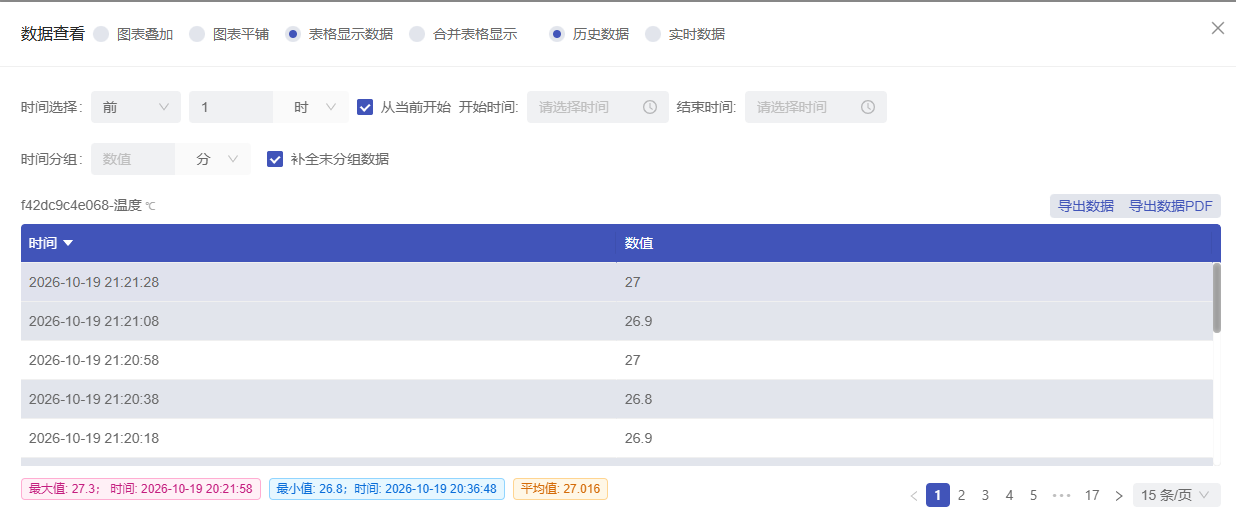Click value 26.9 in 21:21:08 row
Image resolution: width=1236 pixels, height=511 pixels.
click(x=637, y=321)
